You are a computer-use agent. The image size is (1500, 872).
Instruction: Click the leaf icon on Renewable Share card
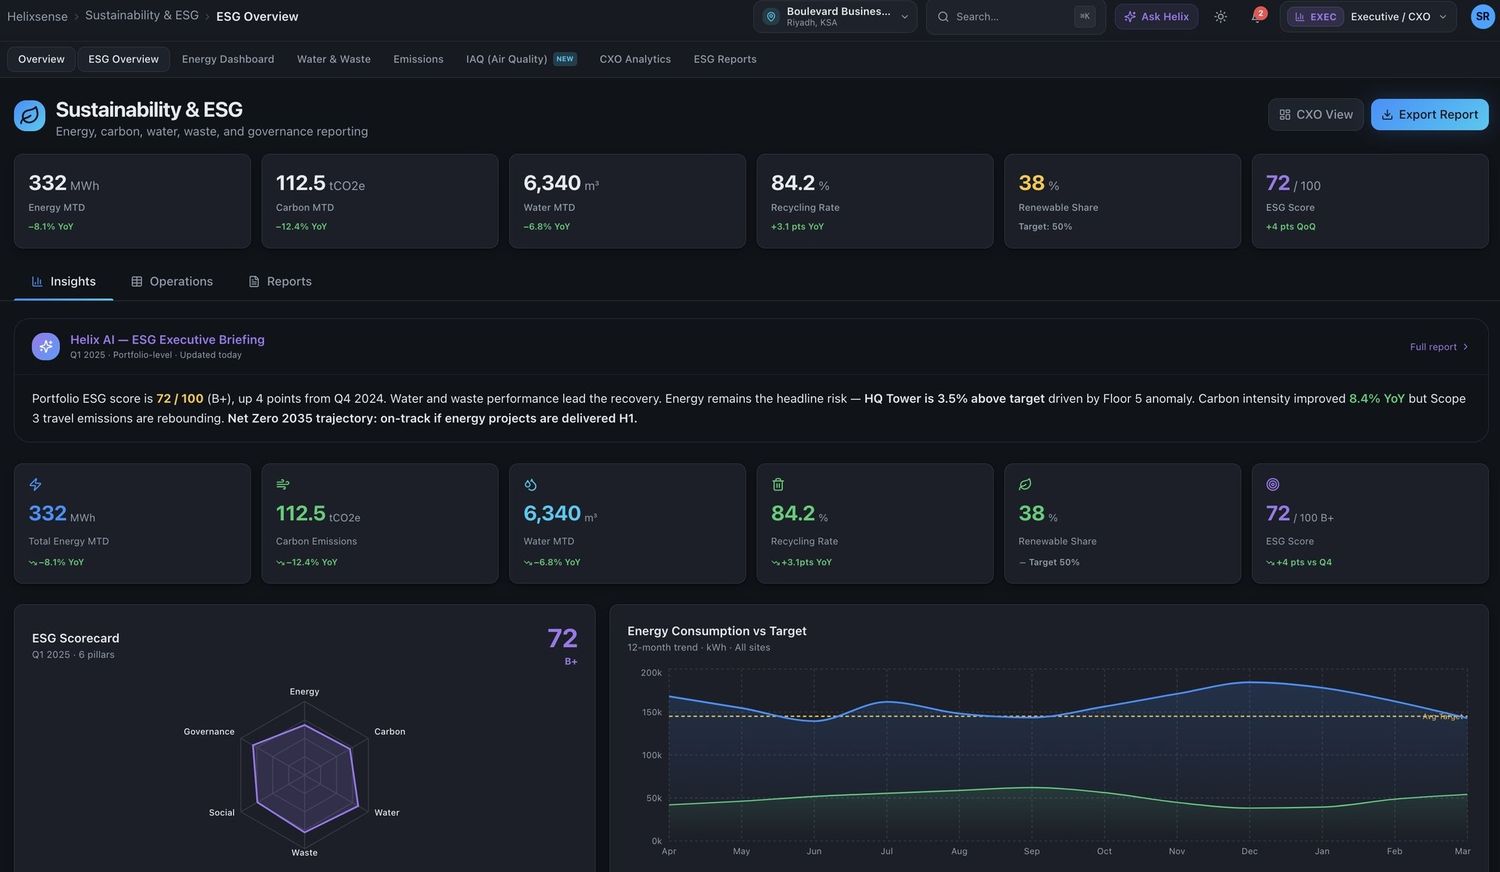(x=1025, y=484)
